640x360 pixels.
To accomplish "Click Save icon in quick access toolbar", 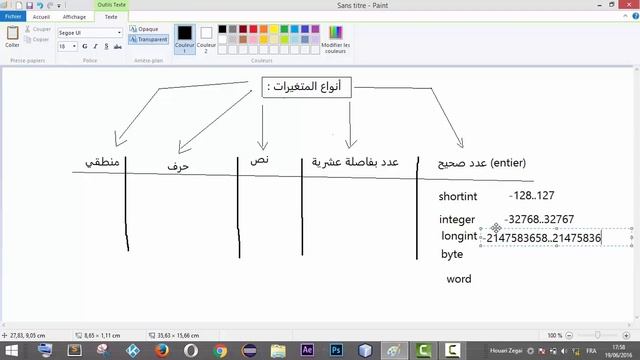I will coord(29,6).
